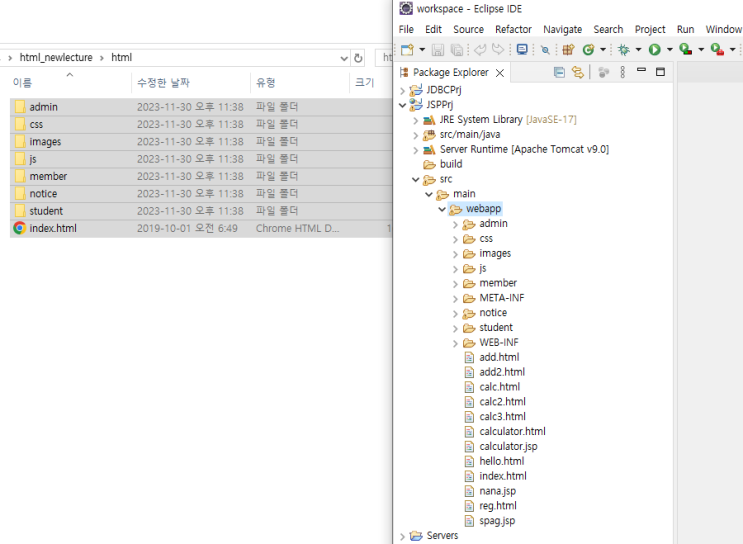Open the File menu in Eclipse
This screenshot has height=544, width=743.
click(x=406, y=29)
